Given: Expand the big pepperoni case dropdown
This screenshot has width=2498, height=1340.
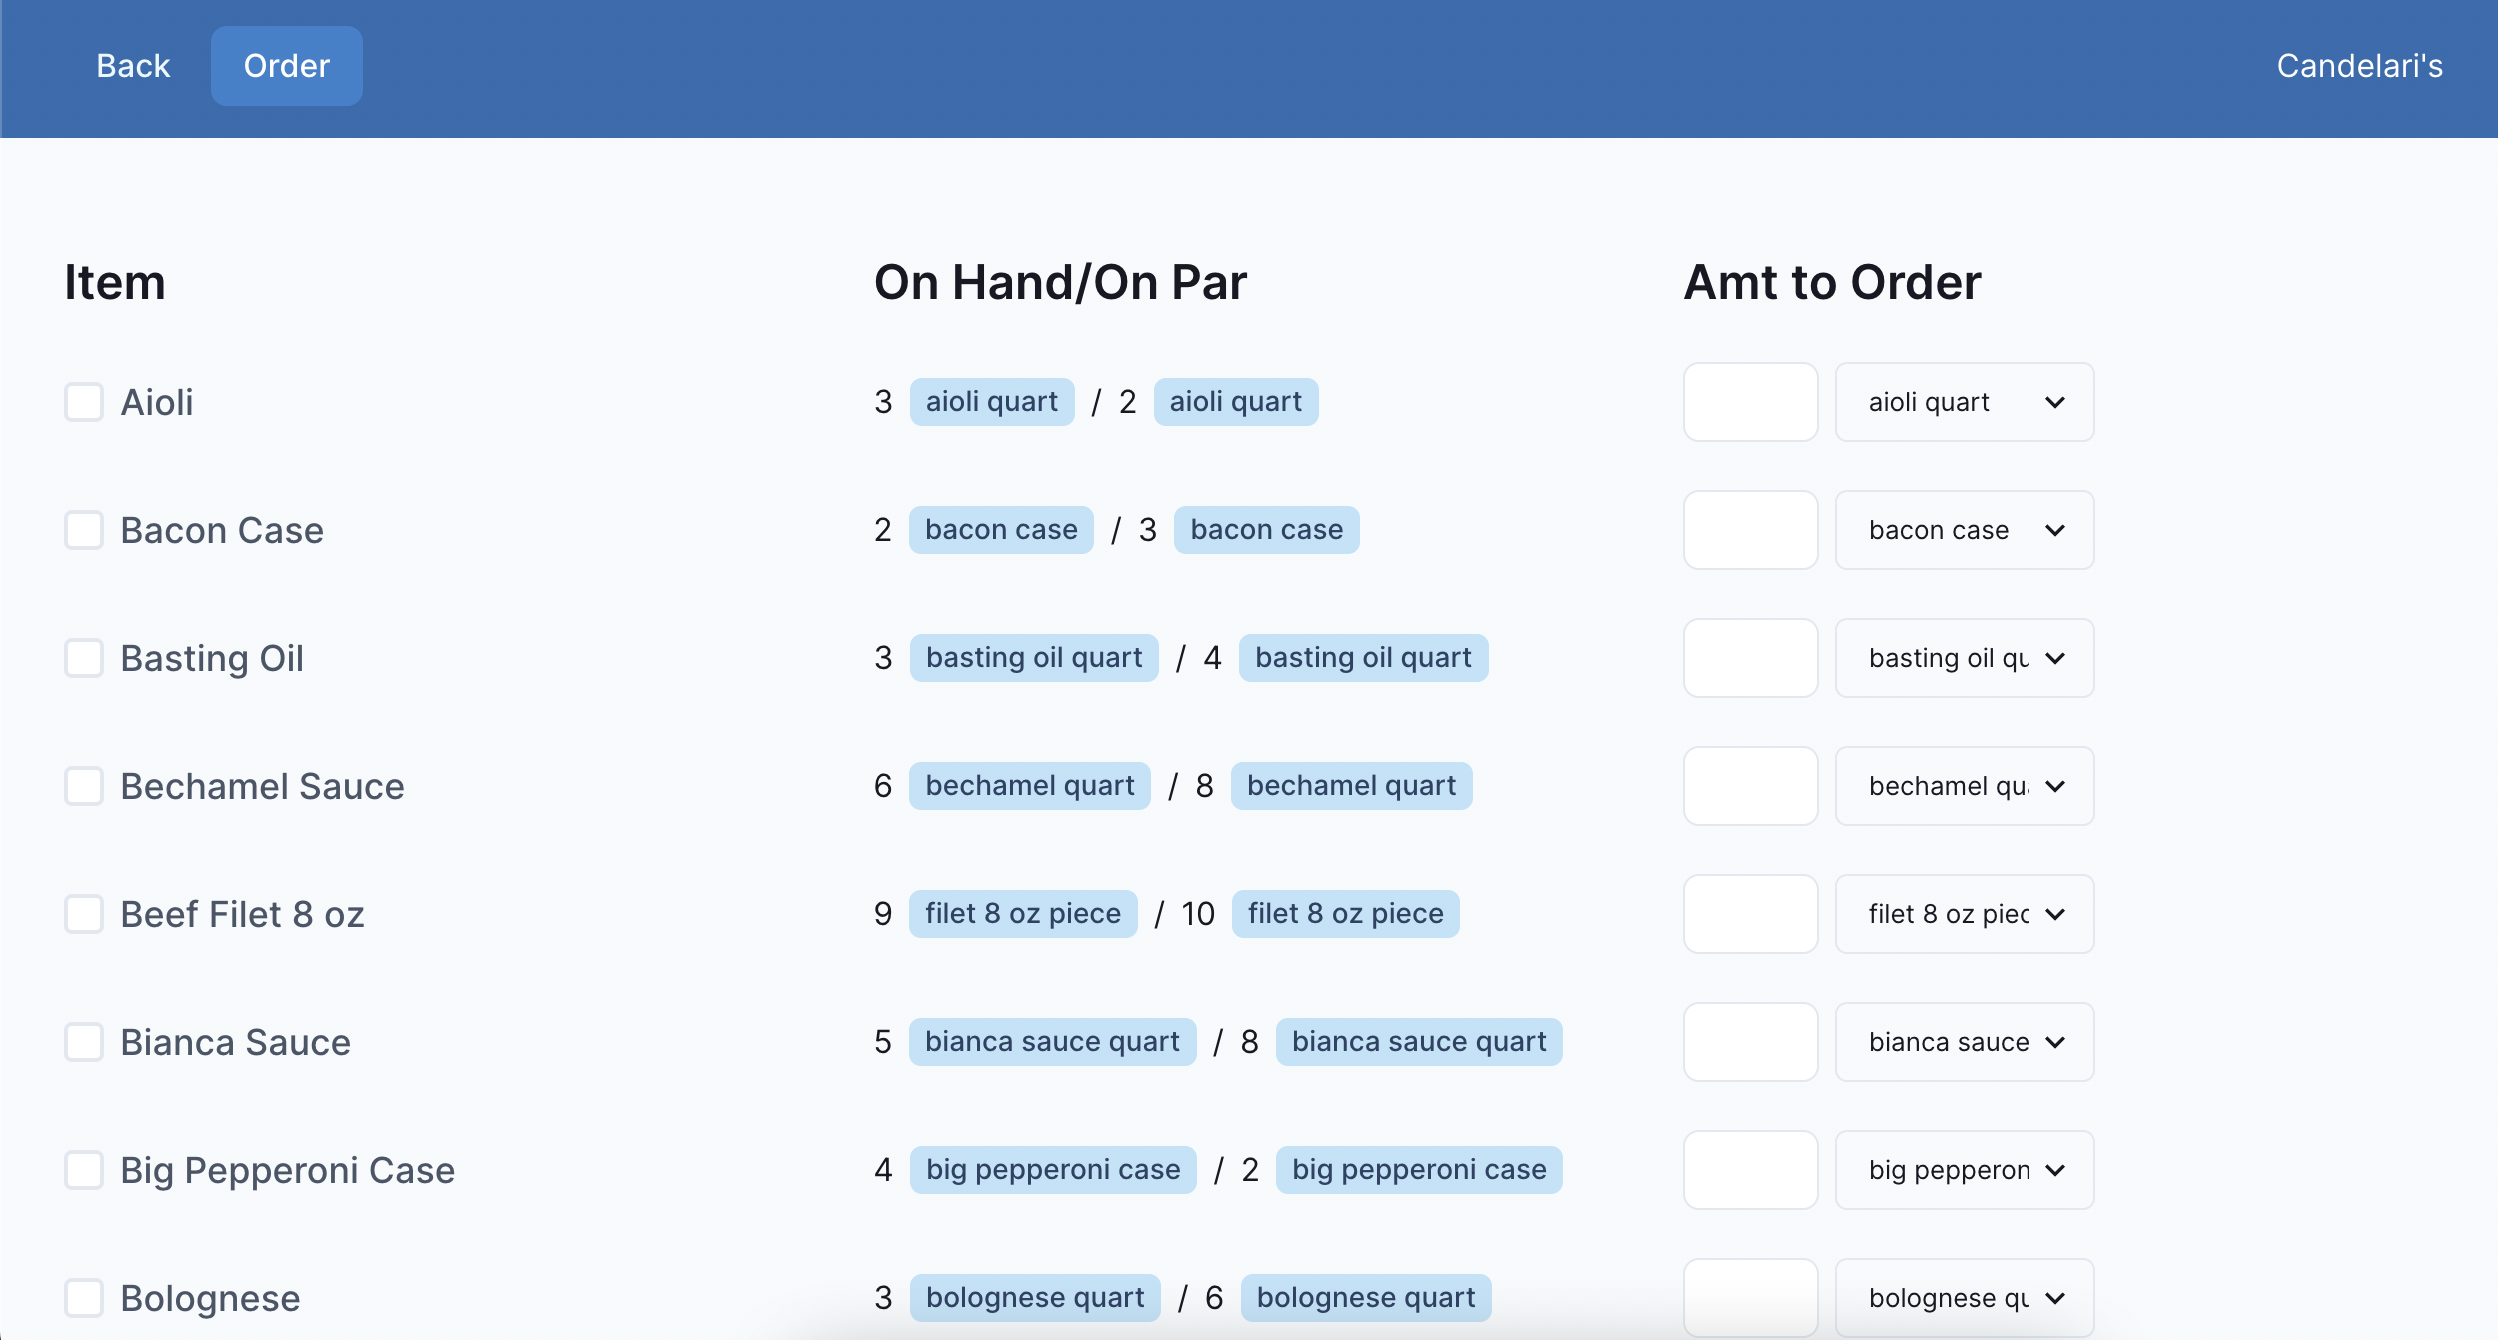Looking at the screenshot, I should point(1964,1170).
